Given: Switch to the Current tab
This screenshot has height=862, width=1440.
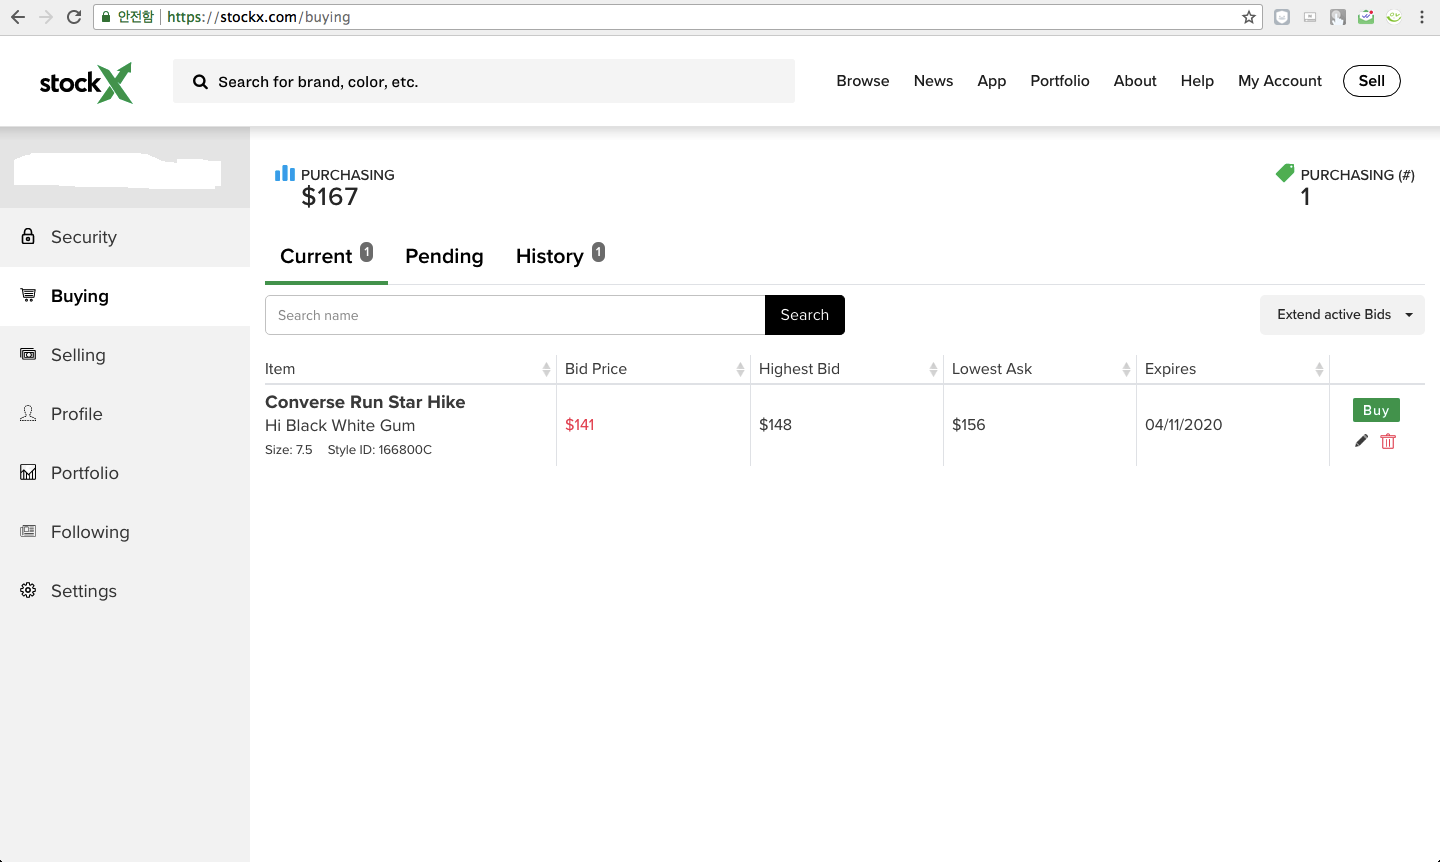Looking at the screenshot, I should (x=326, y=256).
